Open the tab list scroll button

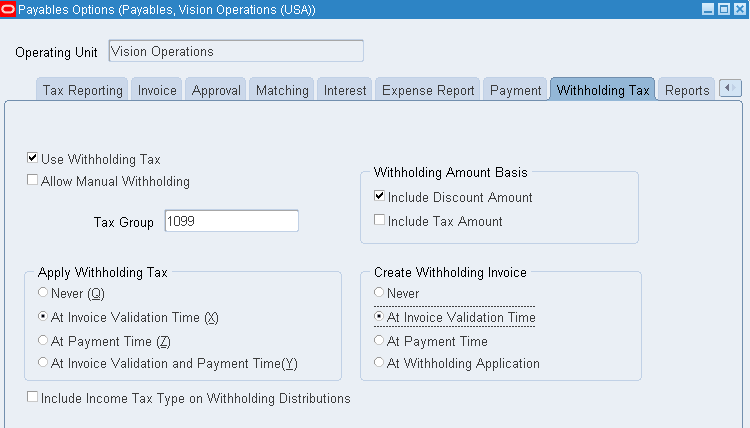pyautogui.click(x=730, y=89)
